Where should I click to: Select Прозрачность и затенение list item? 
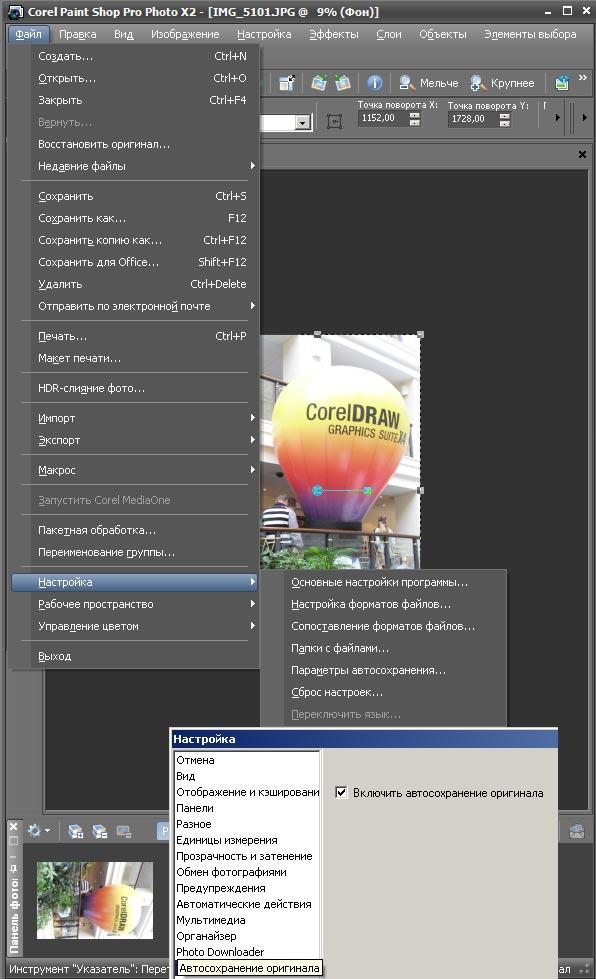[x=247, y=856]
